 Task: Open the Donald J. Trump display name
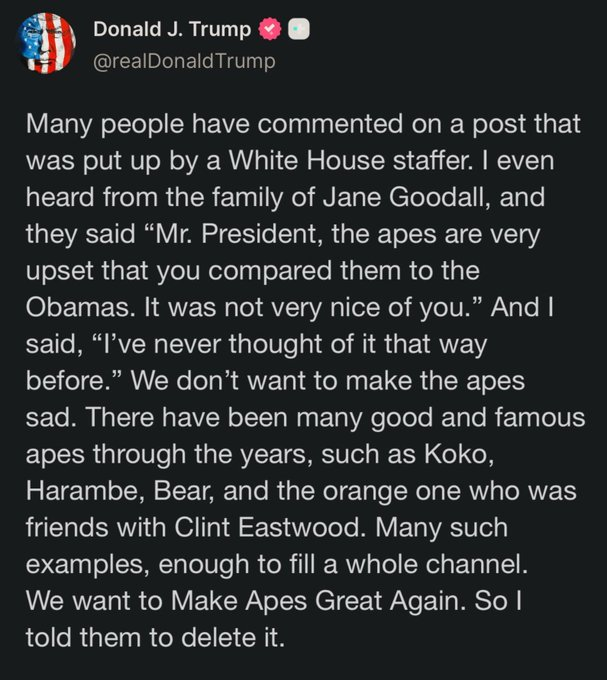[172, 31]
